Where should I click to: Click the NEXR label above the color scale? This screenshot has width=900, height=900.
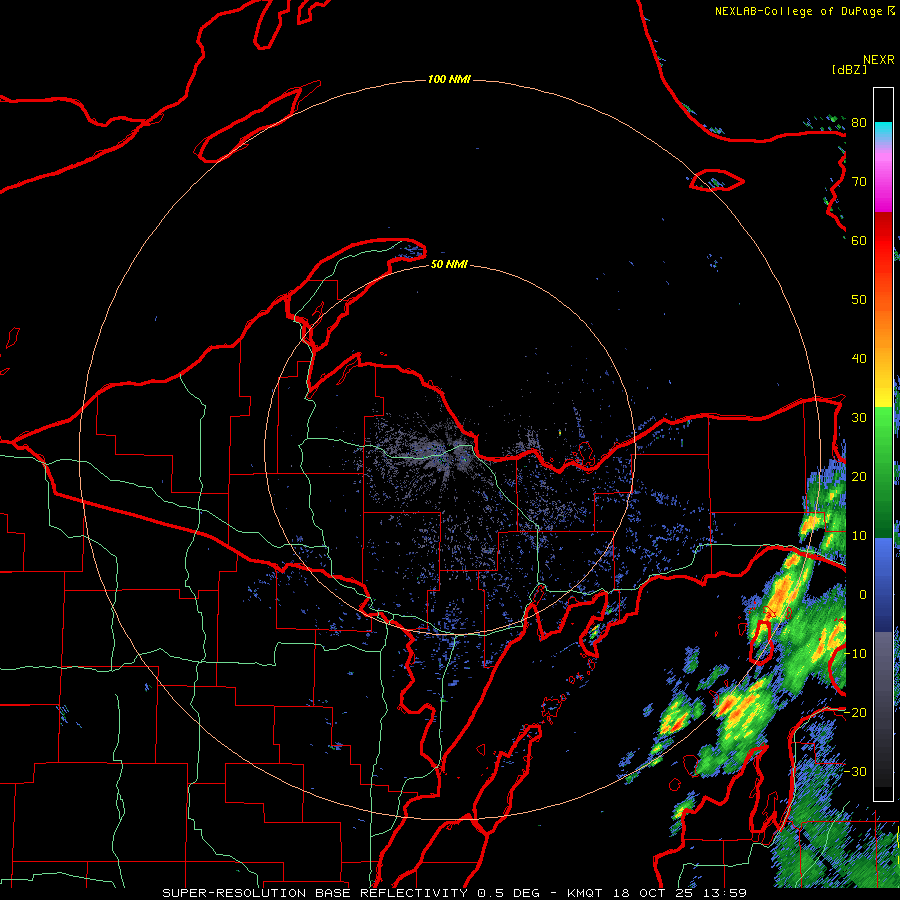coord(878,60)
